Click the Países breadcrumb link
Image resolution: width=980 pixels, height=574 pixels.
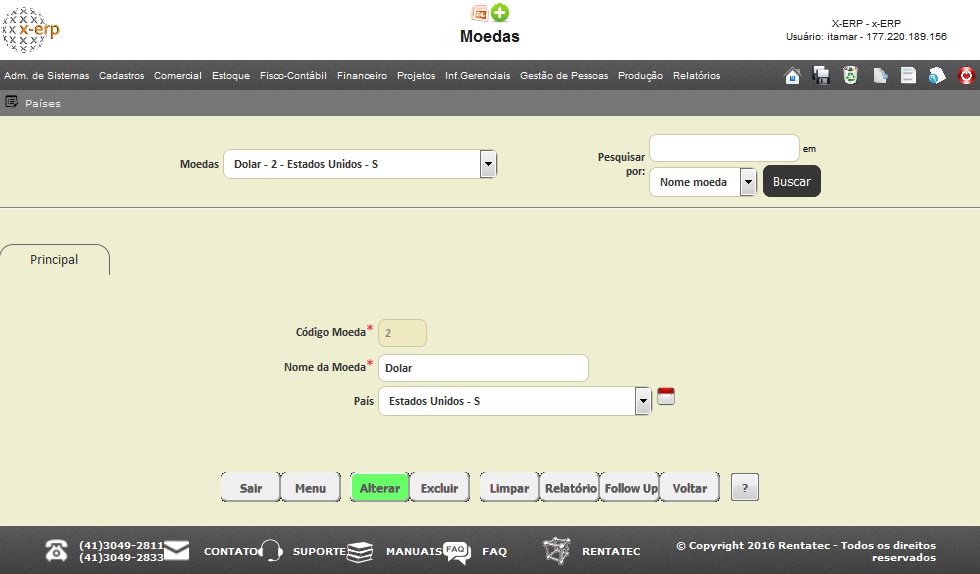click(42, 103)
